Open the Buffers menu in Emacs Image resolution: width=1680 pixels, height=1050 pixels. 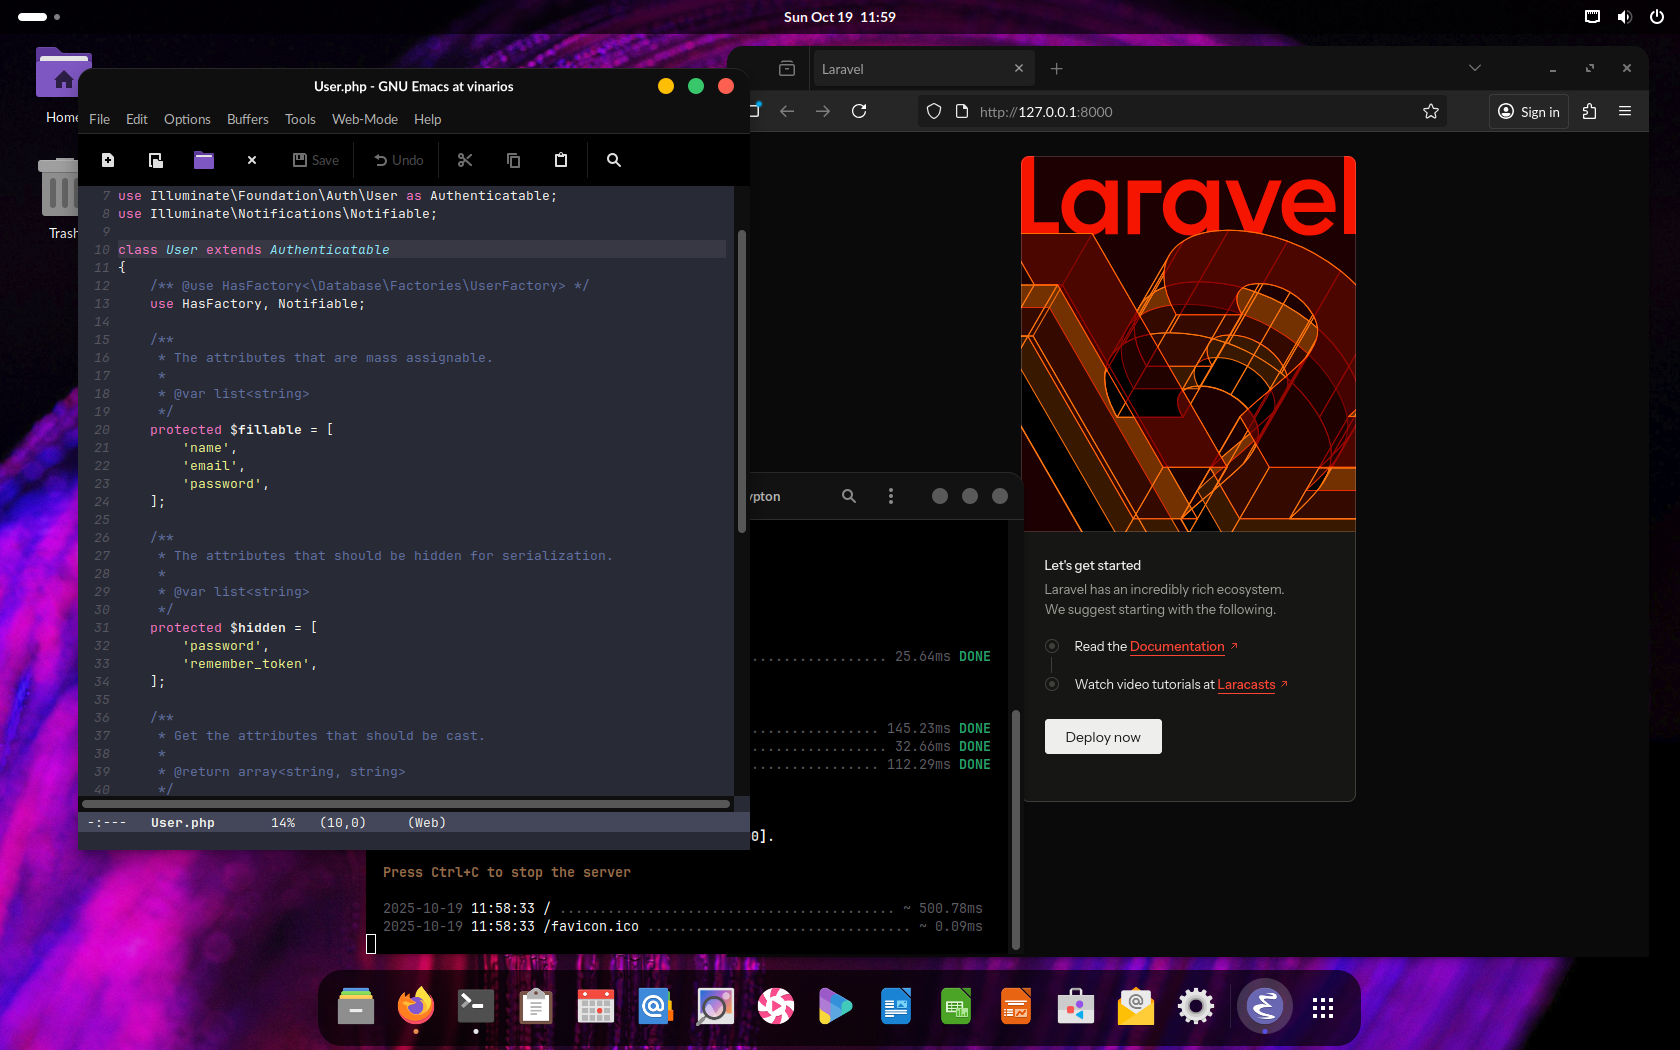(x=247, y=119)
